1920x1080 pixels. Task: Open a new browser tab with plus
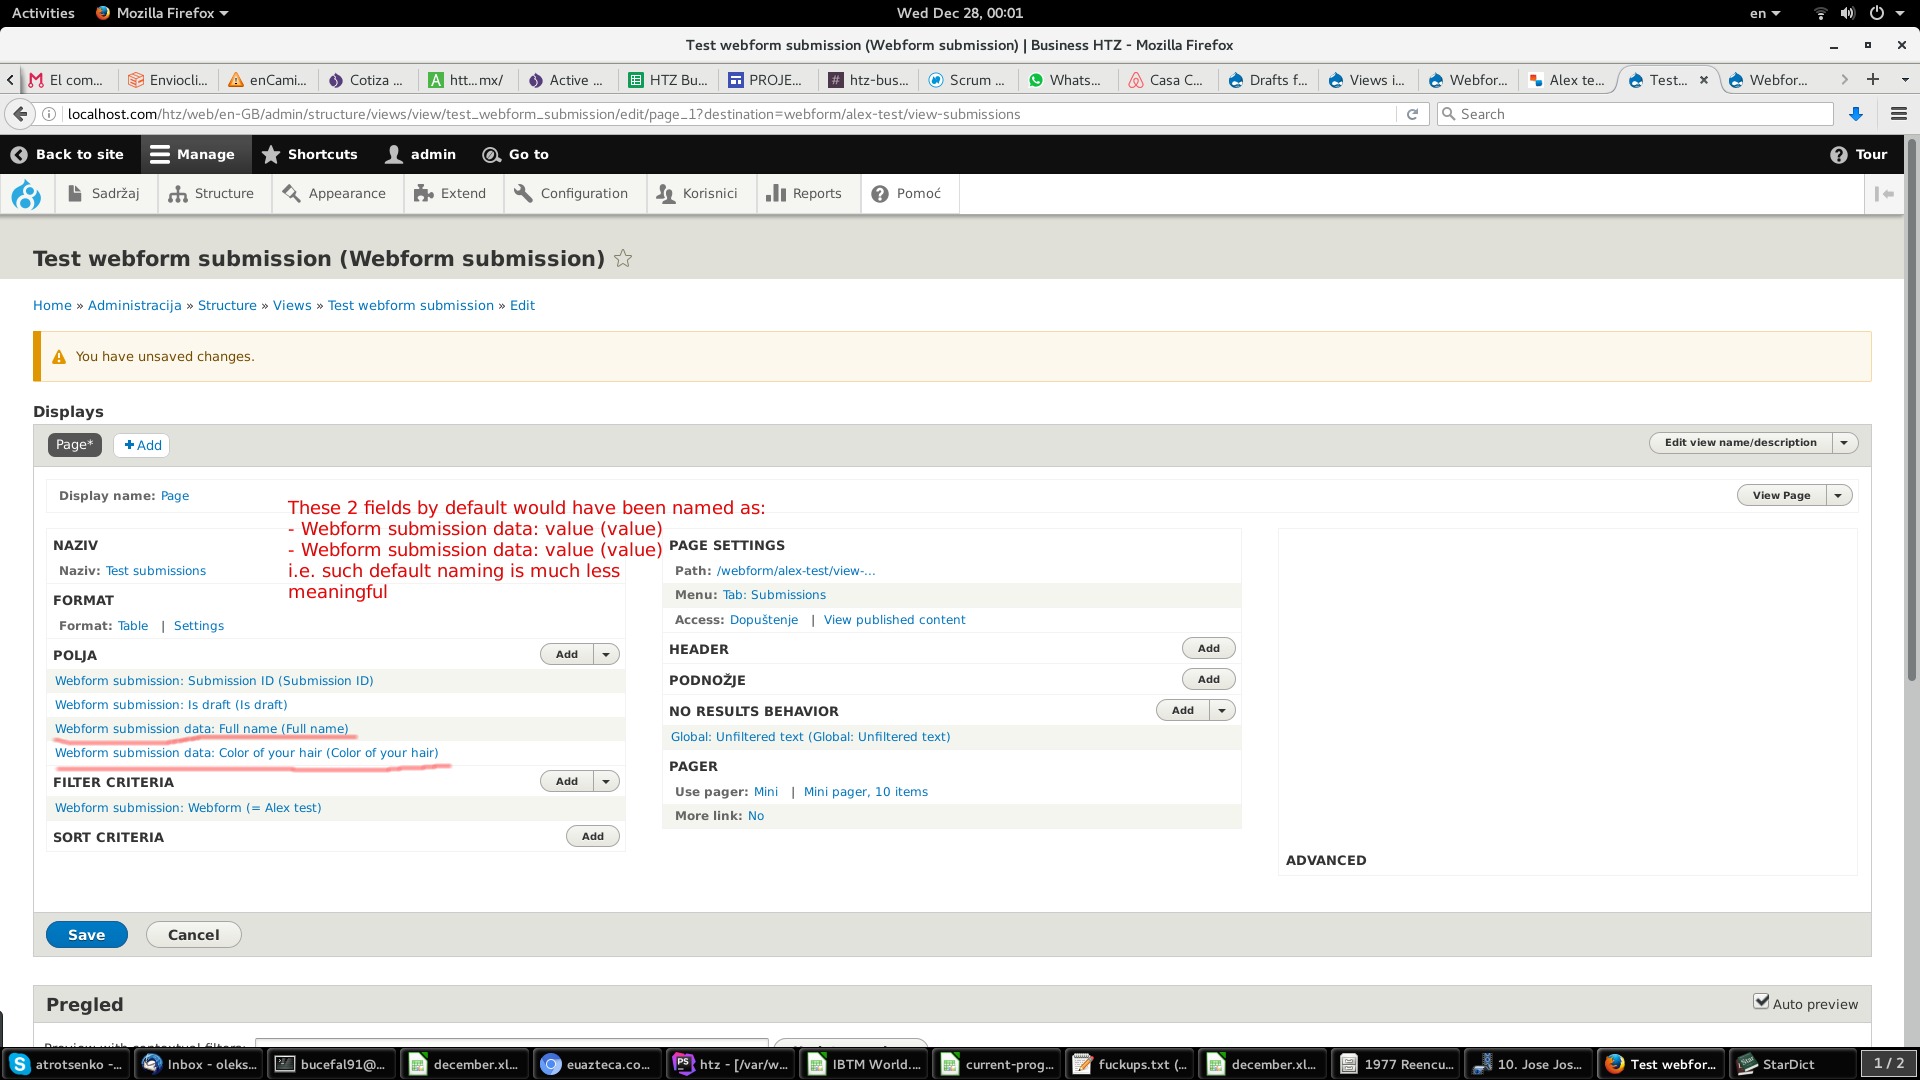coord(1873,80)
